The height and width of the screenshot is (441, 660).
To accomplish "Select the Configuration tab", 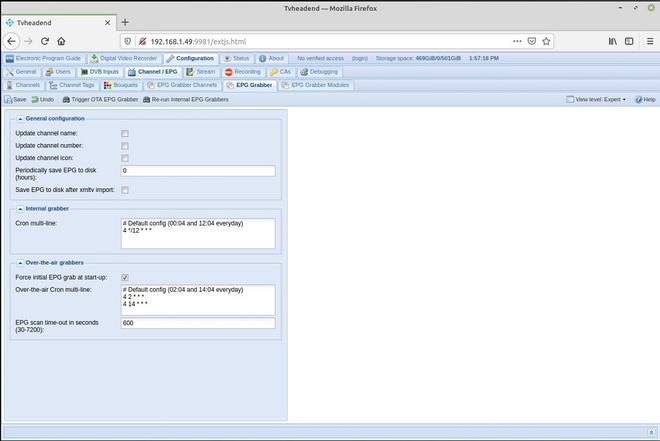I will [190, 58].
